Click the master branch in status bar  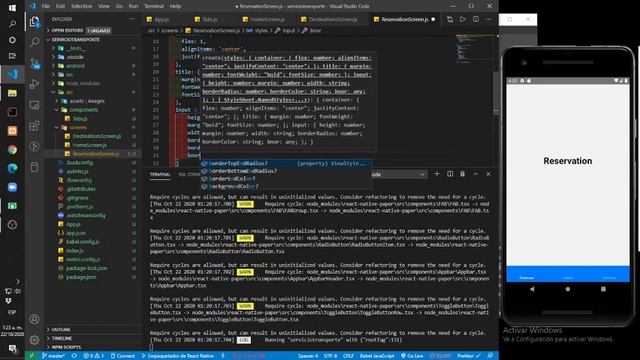click(x=53, y=356)
